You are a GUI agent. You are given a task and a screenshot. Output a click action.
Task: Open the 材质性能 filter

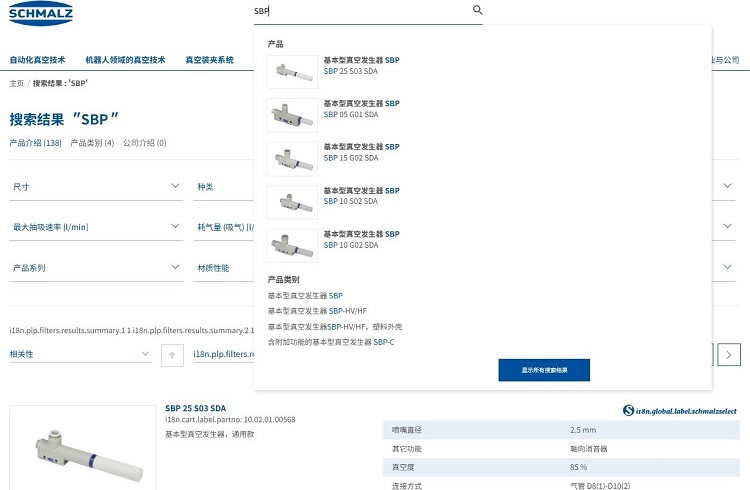223,267
